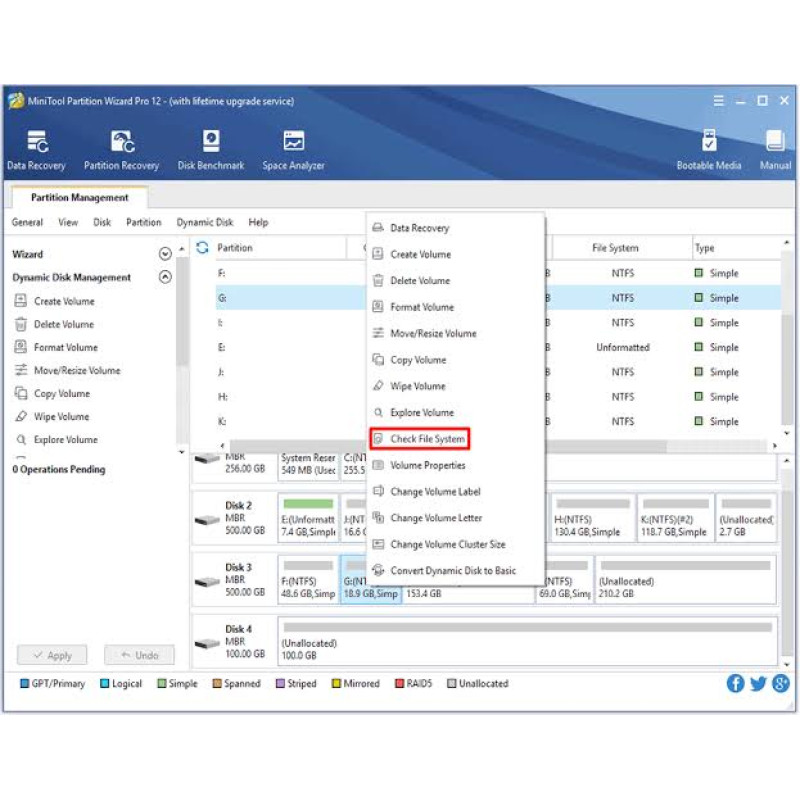The image size is (800, 800).
Task: Switch to Partition Management tab
Action: click(x=80, y=197)
